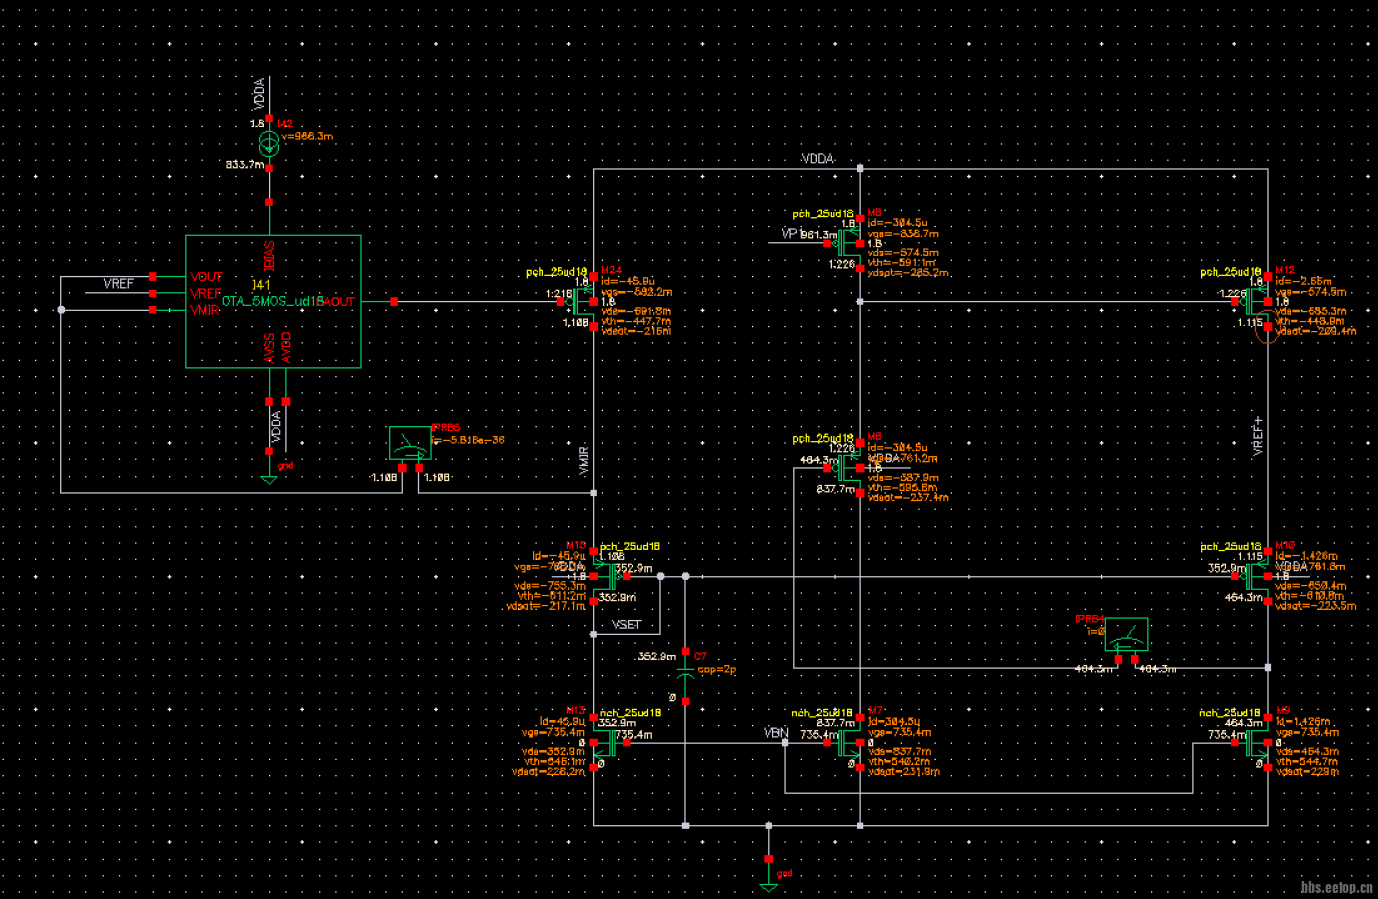Click wire junction left of VMIR pin
The width and height of the screenshot is (1378, 899).
point(61,310)
